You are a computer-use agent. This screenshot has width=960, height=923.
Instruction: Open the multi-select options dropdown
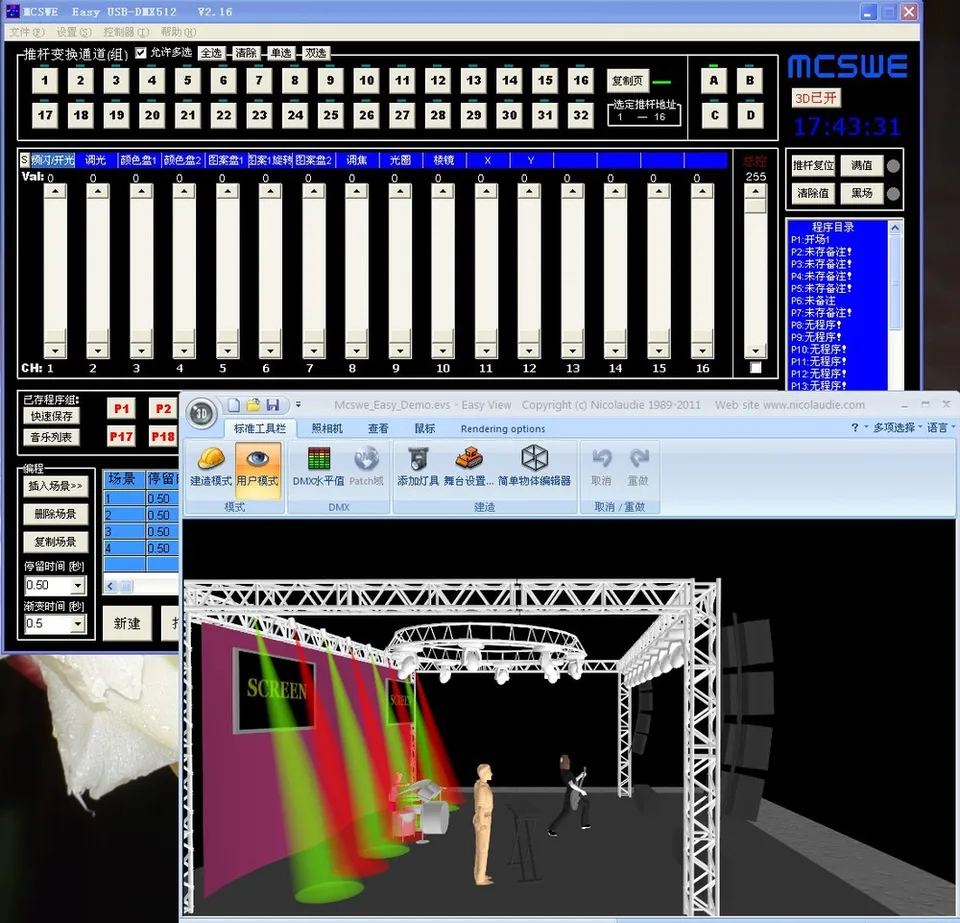point(898,427)
